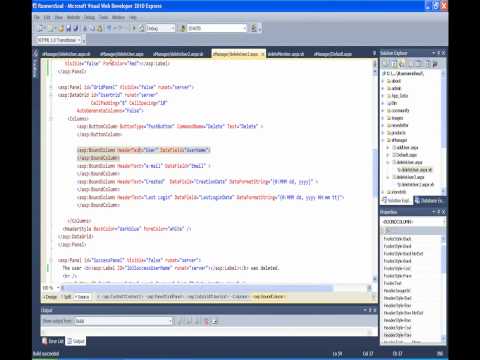This screenshot has height=360, width=480.
Task: Select the products folder
Action: 397,133
